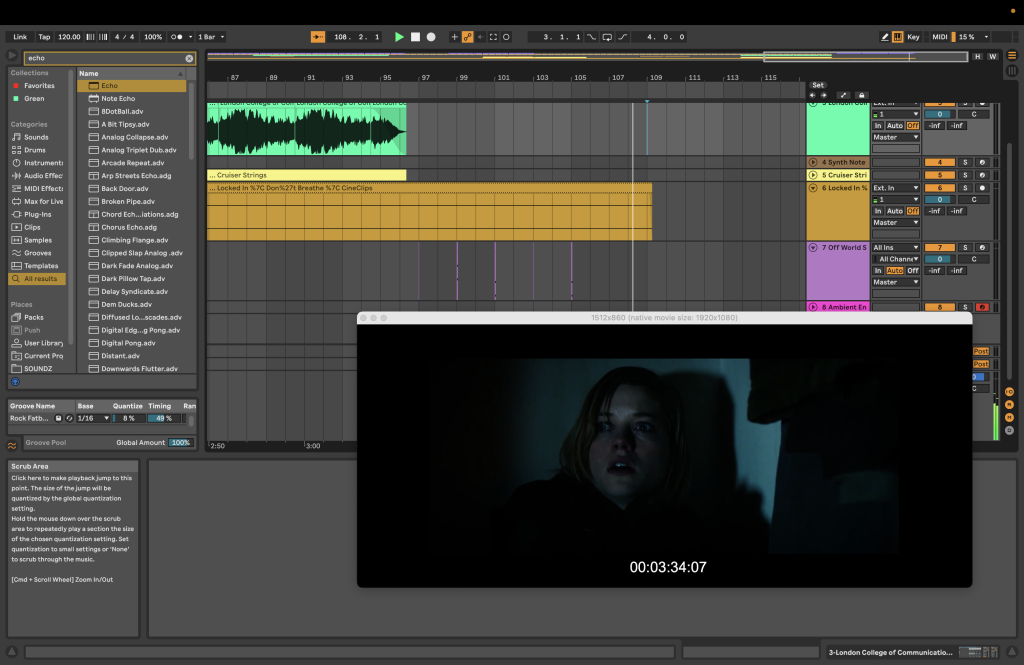Adjust groove Global Amount 100% slider
This screenshot has width=1024, height=665.
[180, 443]
